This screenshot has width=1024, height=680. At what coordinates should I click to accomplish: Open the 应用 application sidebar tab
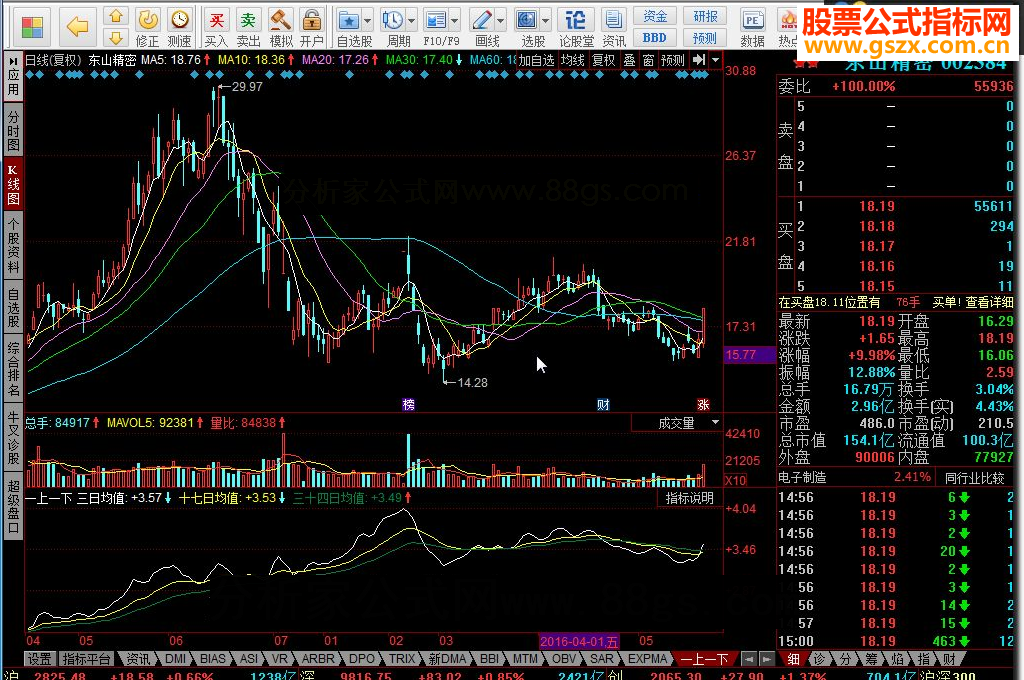point(13,77)
